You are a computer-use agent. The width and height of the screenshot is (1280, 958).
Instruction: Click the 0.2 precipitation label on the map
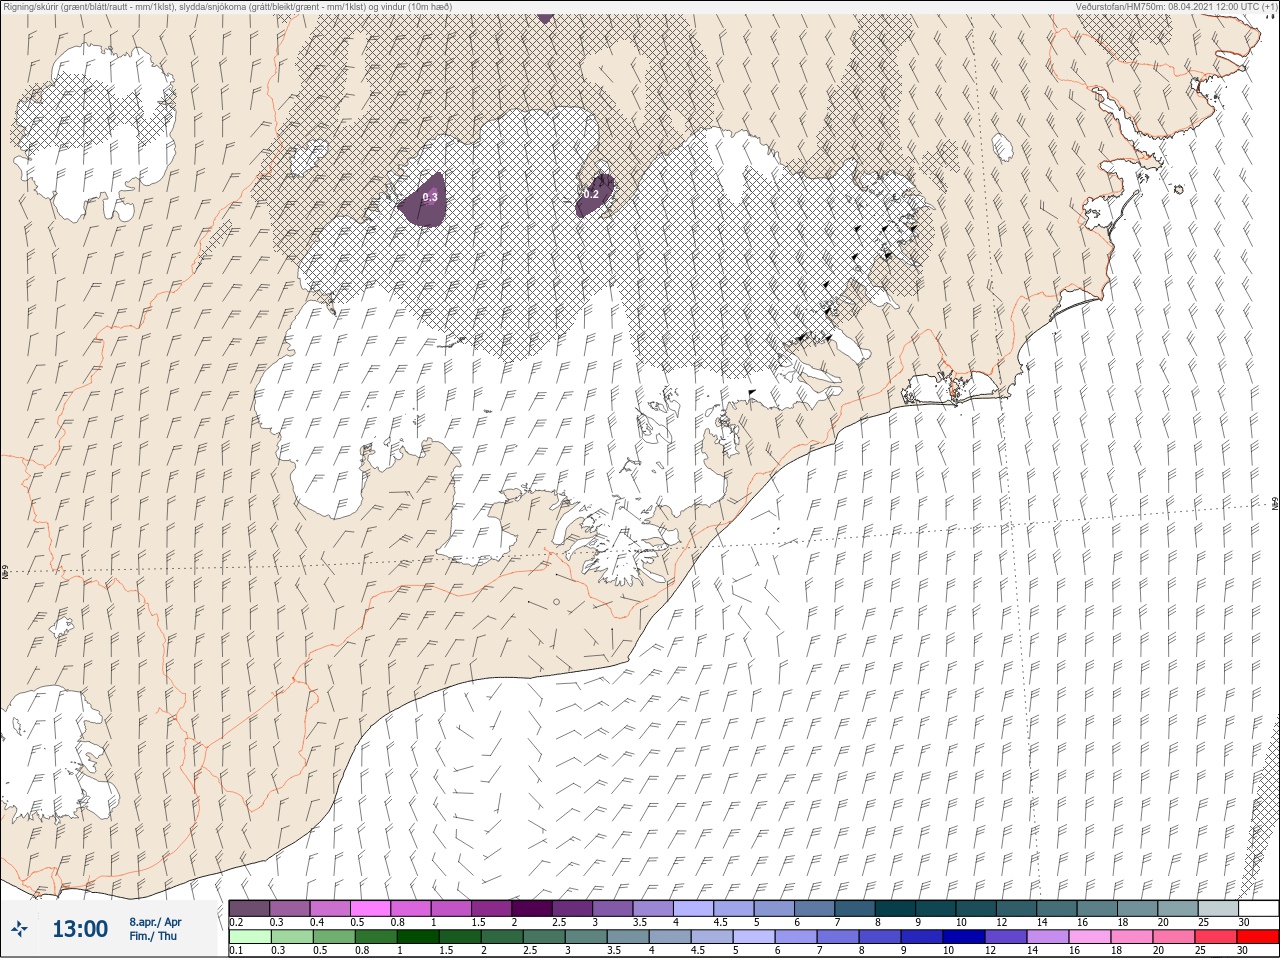(590, 194)
